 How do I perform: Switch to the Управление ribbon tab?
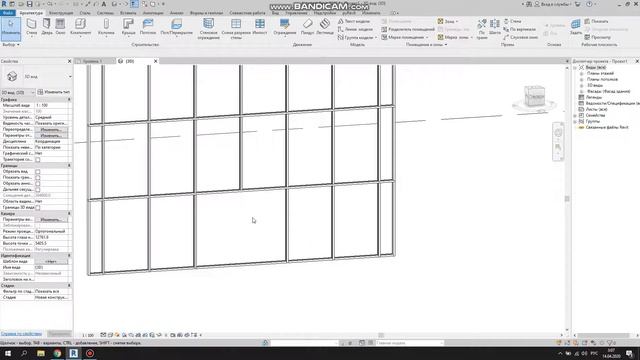[x=296, y=13]
